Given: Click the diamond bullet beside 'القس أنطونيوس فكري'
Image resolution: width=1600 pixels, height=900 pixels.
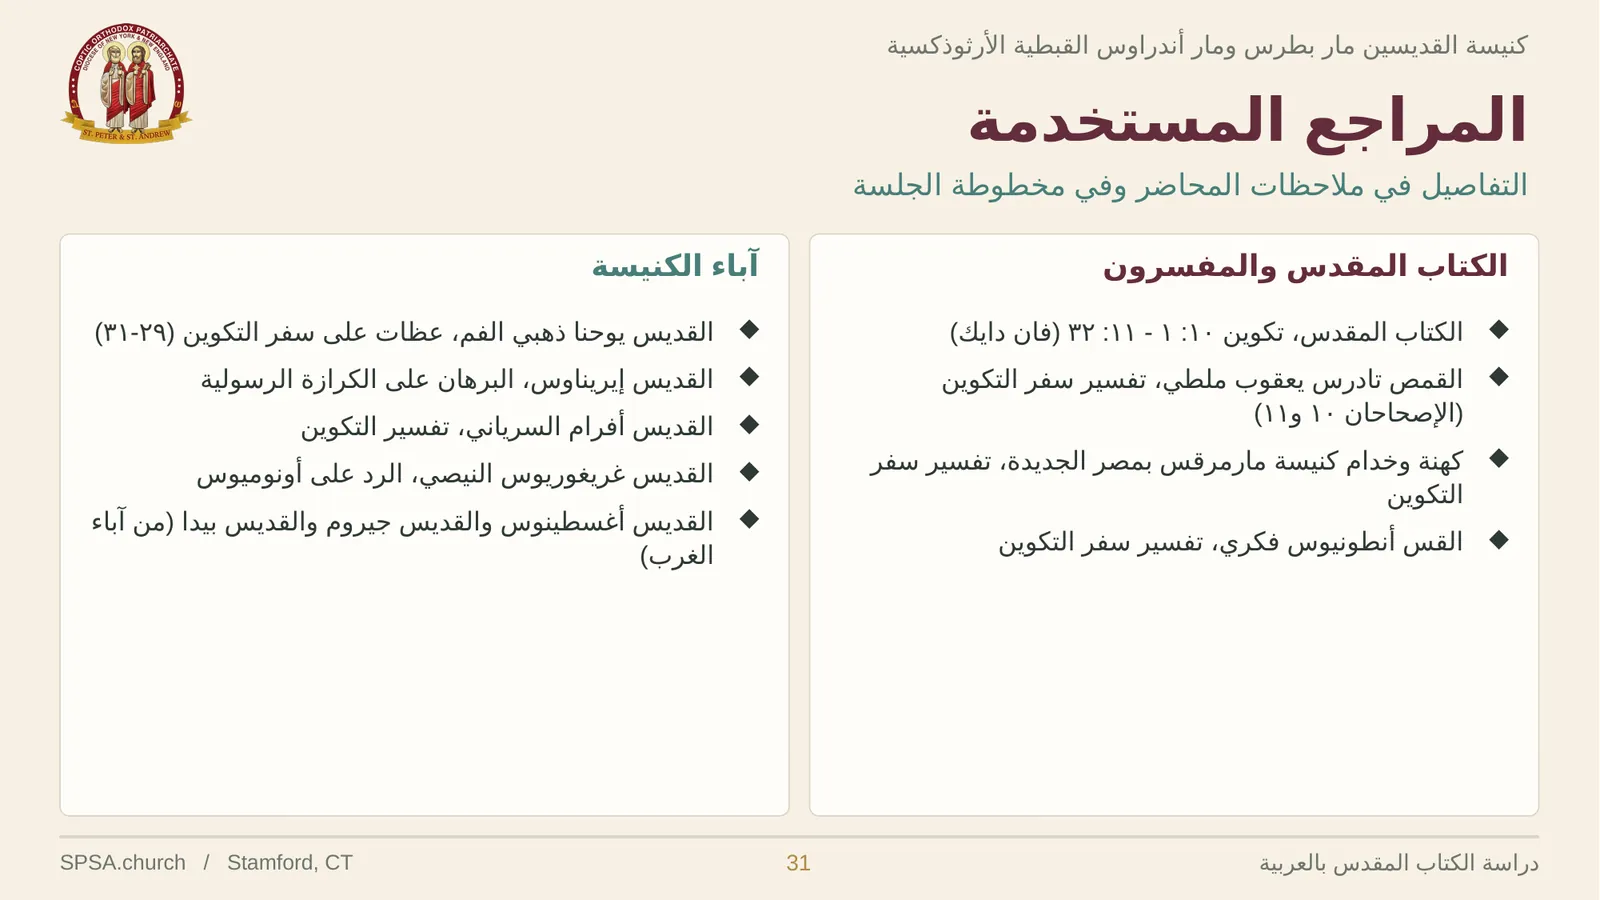Looking at the screenshot, I should (x=1498, y=540).
